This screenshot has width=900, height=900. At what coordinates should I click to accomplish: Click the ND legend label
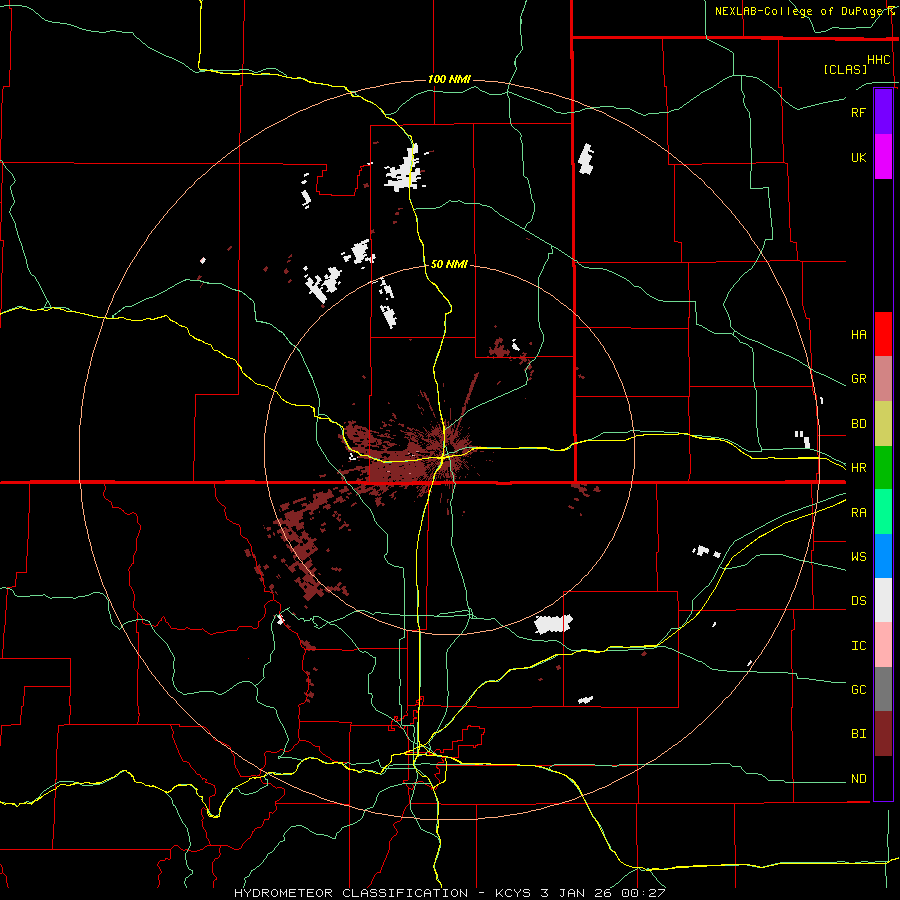click(x=859, y=779)
